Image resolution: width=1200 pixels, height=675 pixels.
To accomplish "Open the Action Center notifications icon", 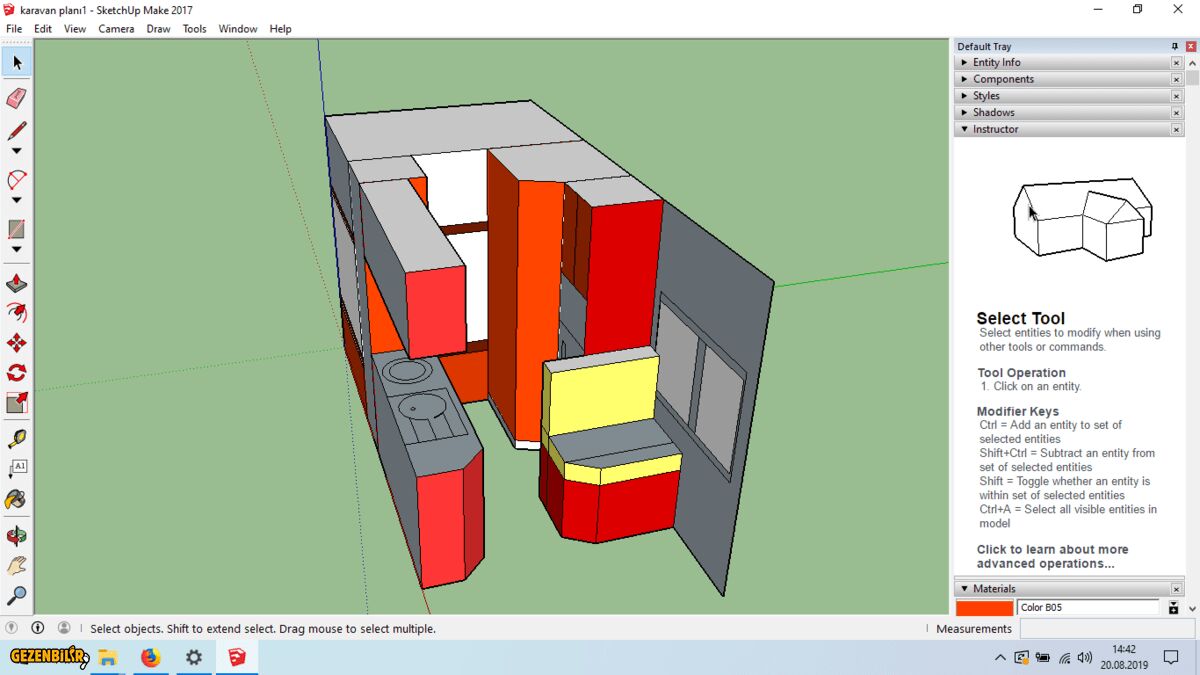I will tap(1171, 657).
